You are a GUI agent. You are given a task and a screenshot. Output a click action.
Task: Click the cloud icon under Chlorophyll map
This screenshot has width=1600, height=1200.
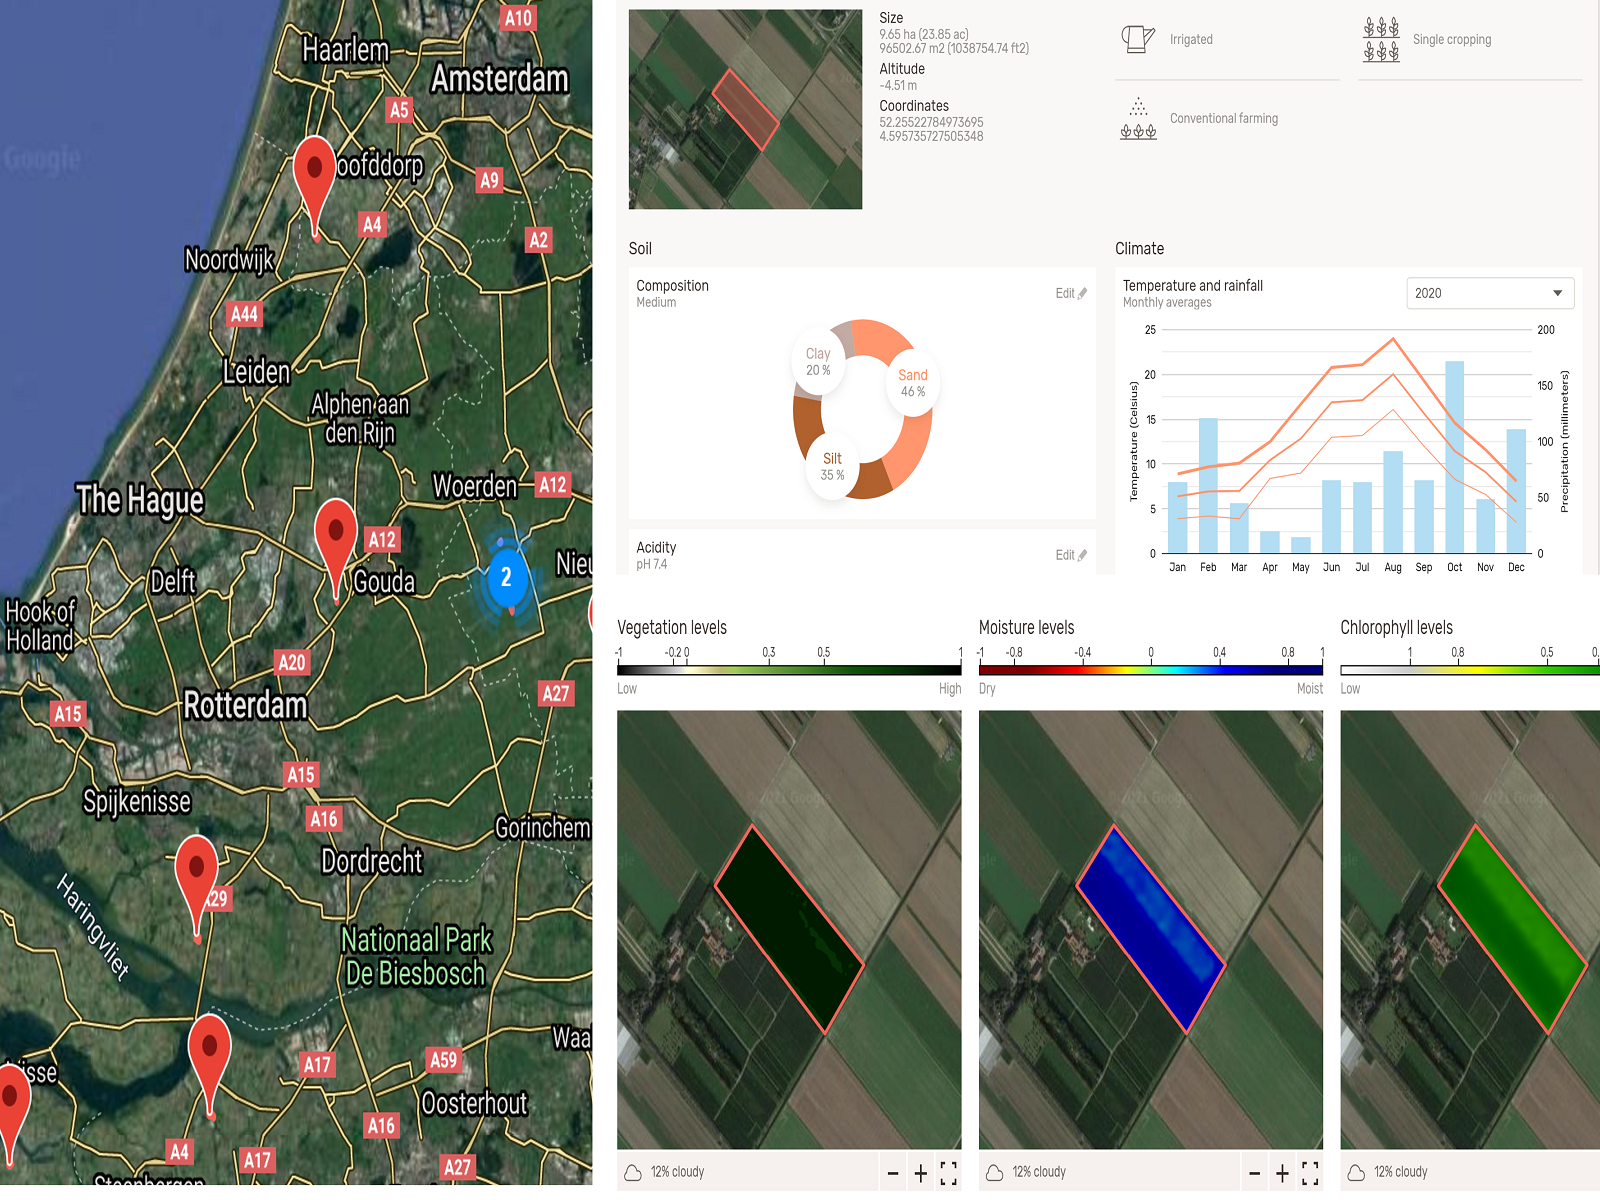[x=1356, y=1172]
